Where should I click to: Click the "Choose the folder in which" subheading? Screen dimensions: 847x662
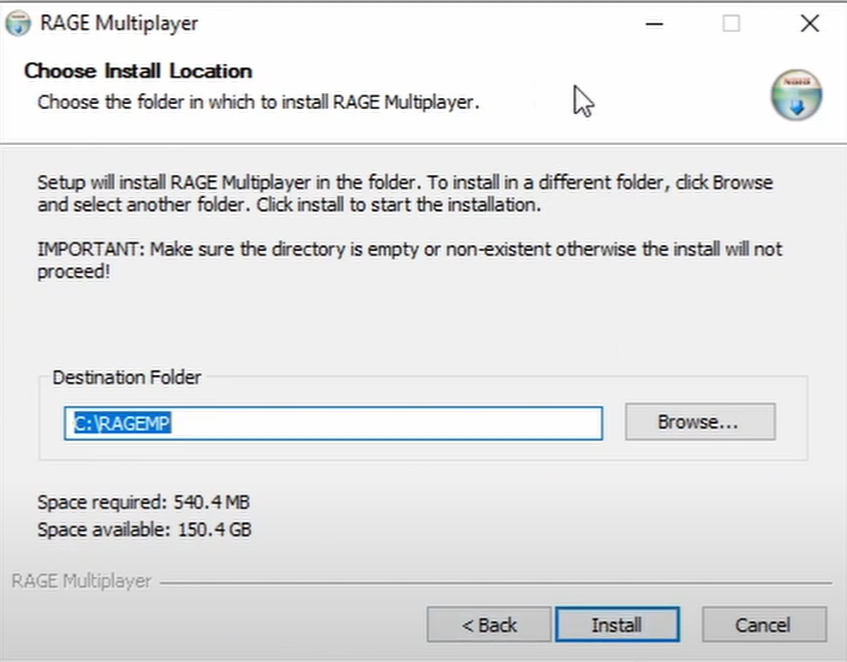tap(258, 102)
